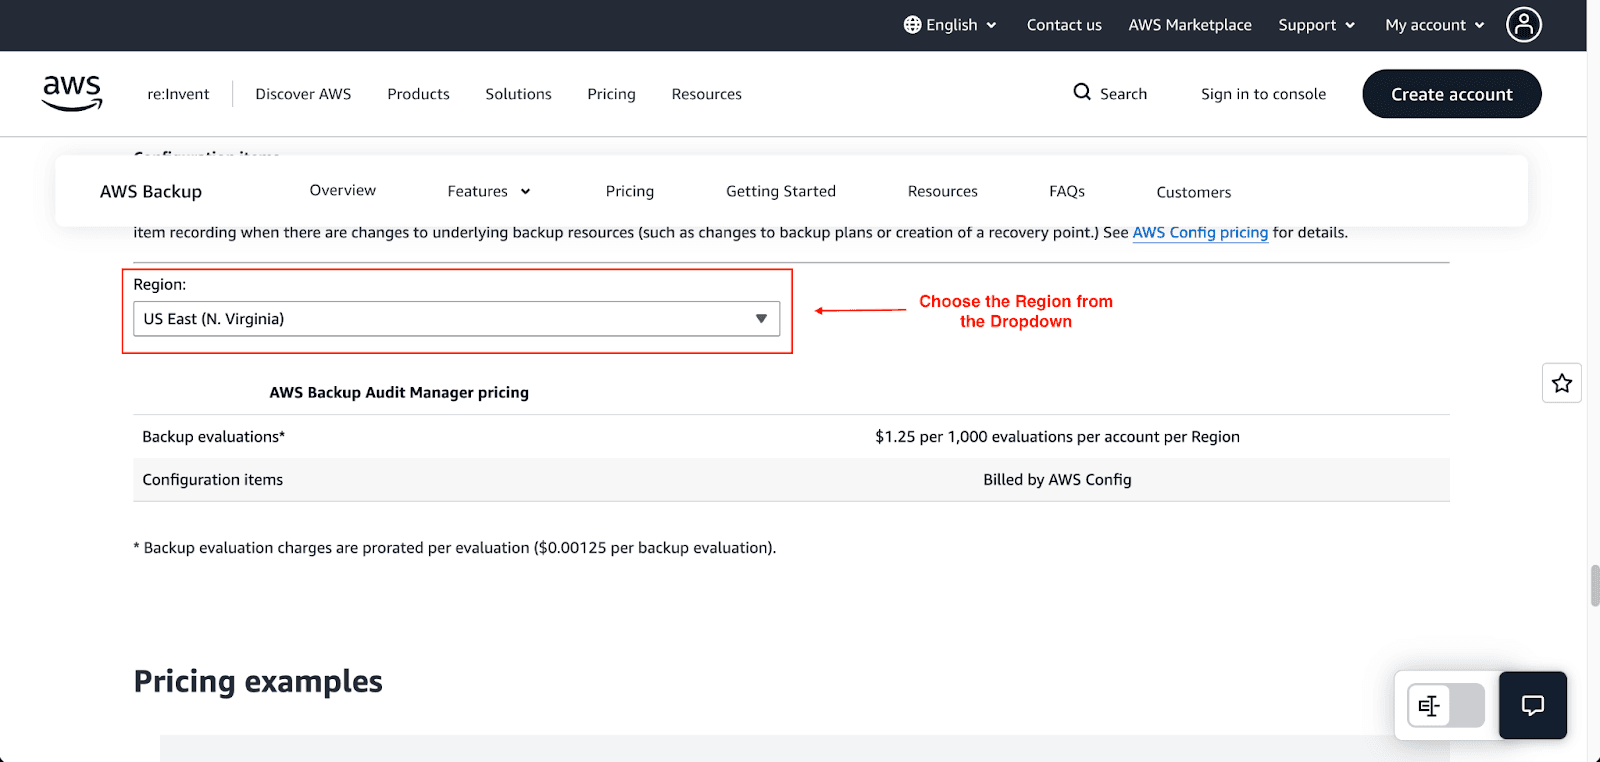This screenshot has width=1600, height=762.
Task: Click the $1.25 per 1,000 evaluations cell
Action: tap(1057, 437)
